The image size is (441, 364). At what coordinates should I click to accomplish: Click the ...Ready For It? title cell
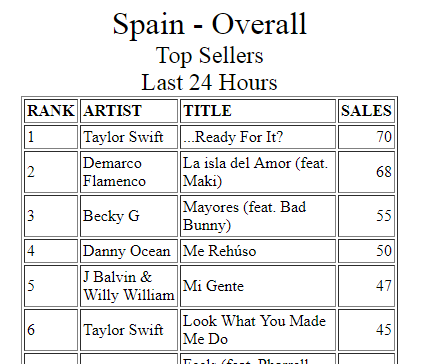[x=258, y=137]
